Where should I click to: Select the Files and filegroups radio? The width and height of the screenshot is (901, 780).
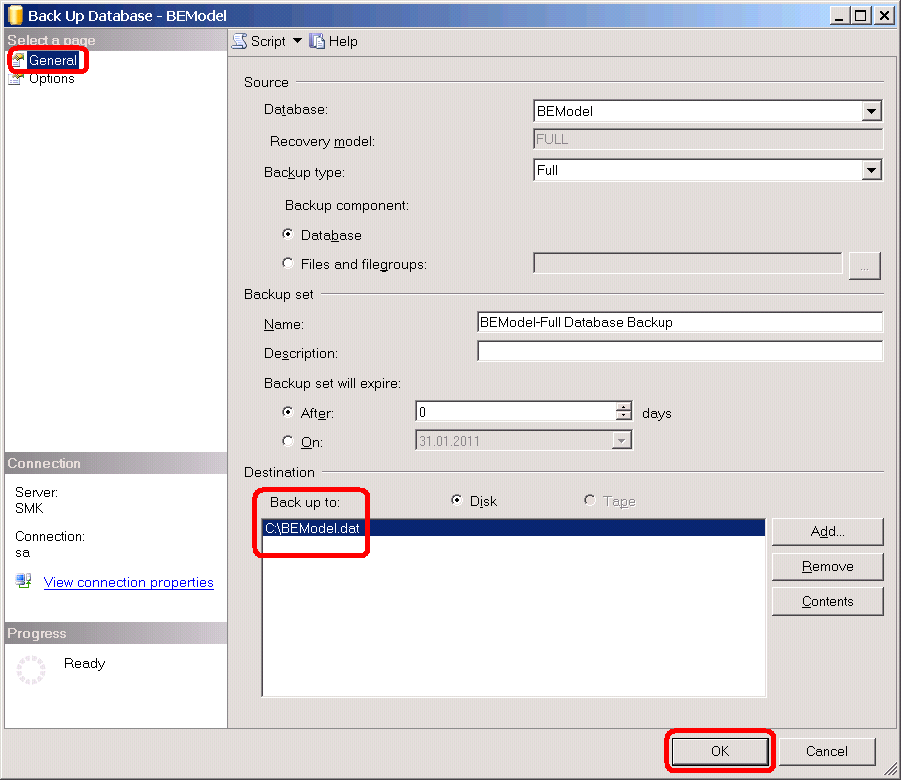tap(289, 264)
